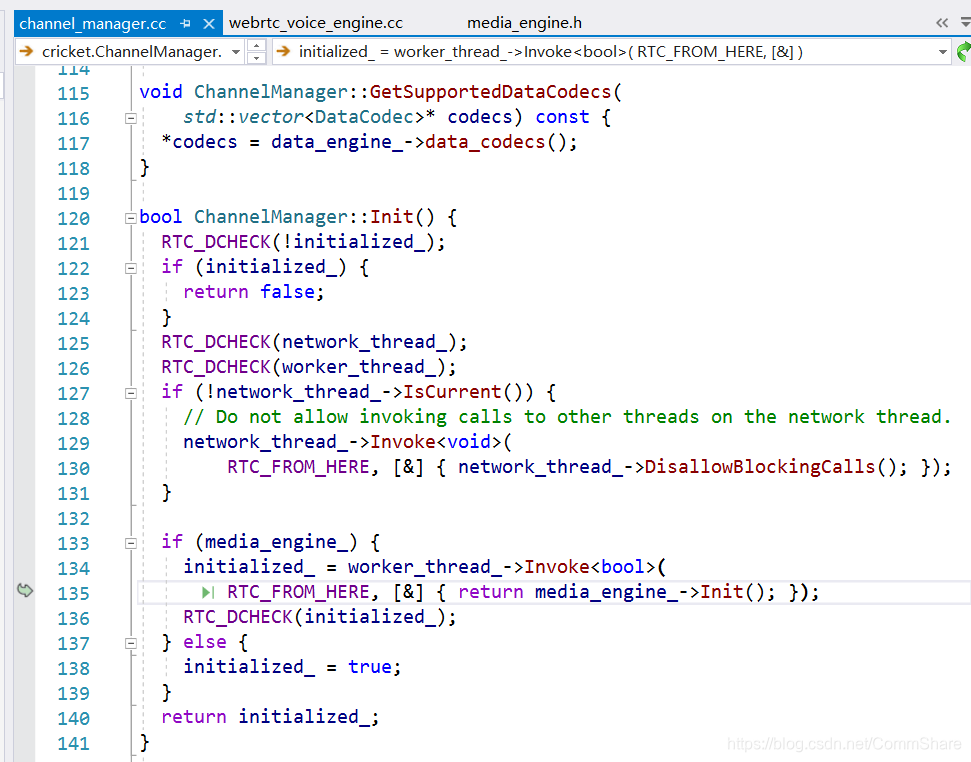
Task: Collapse the media_engine_ if block at line 133
Action: tap(131, 543)
